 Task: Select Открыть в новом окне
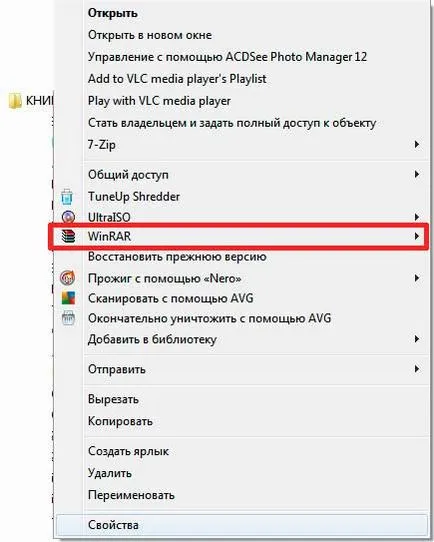(150, 35)
